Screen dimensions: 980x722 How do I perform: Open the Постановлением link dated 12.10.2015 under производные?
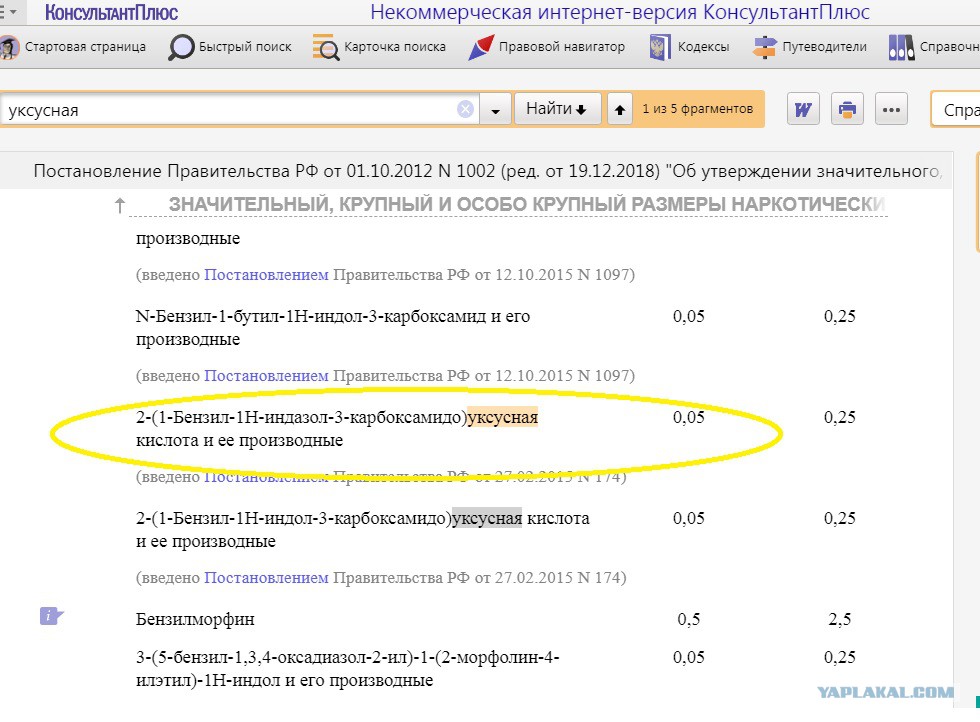pyautogui.click(x=266, y=274)
